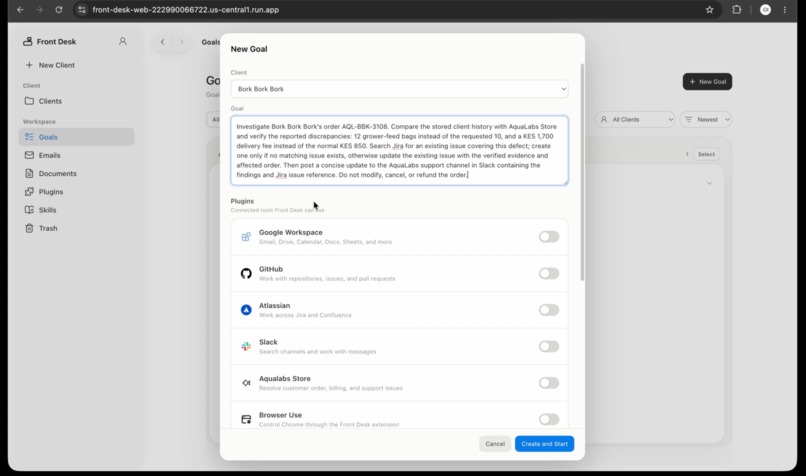Go forward with the Front Desk header chevron
Screen dimensions: 806x476
click(x=181, y=42)
